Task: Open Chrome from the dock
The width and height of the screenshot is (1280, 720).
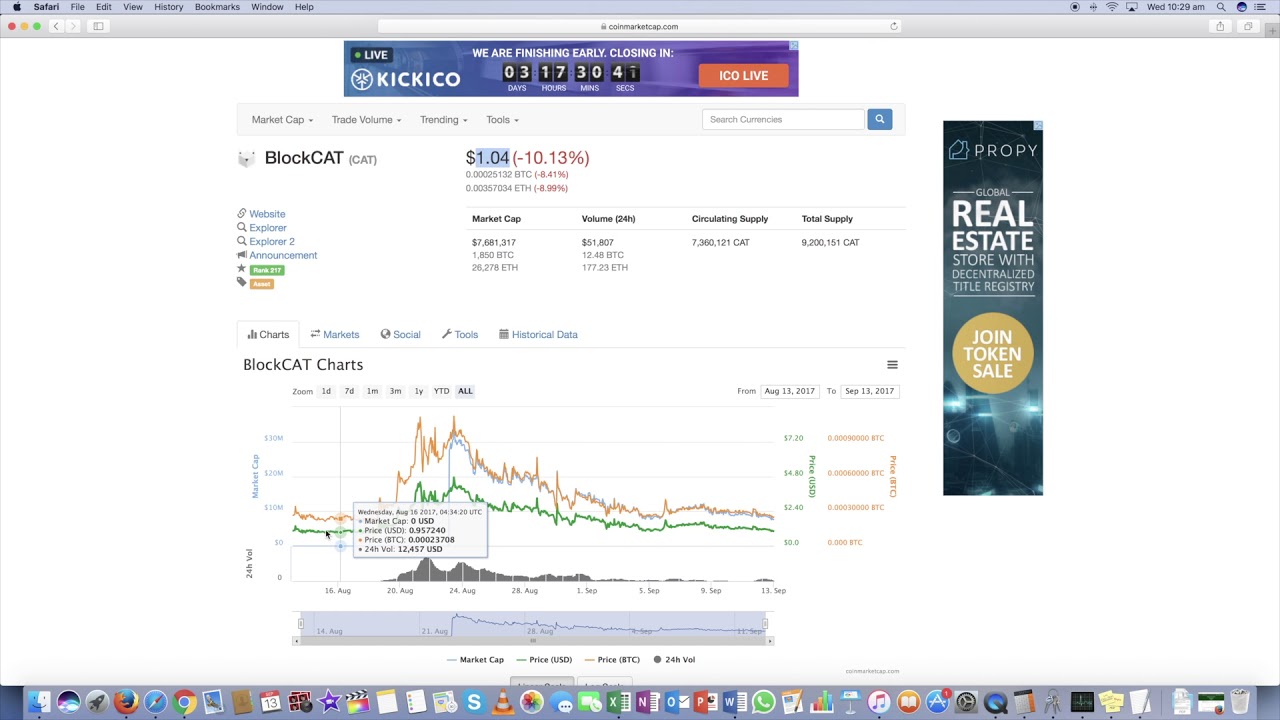Action: click(184, 702)
